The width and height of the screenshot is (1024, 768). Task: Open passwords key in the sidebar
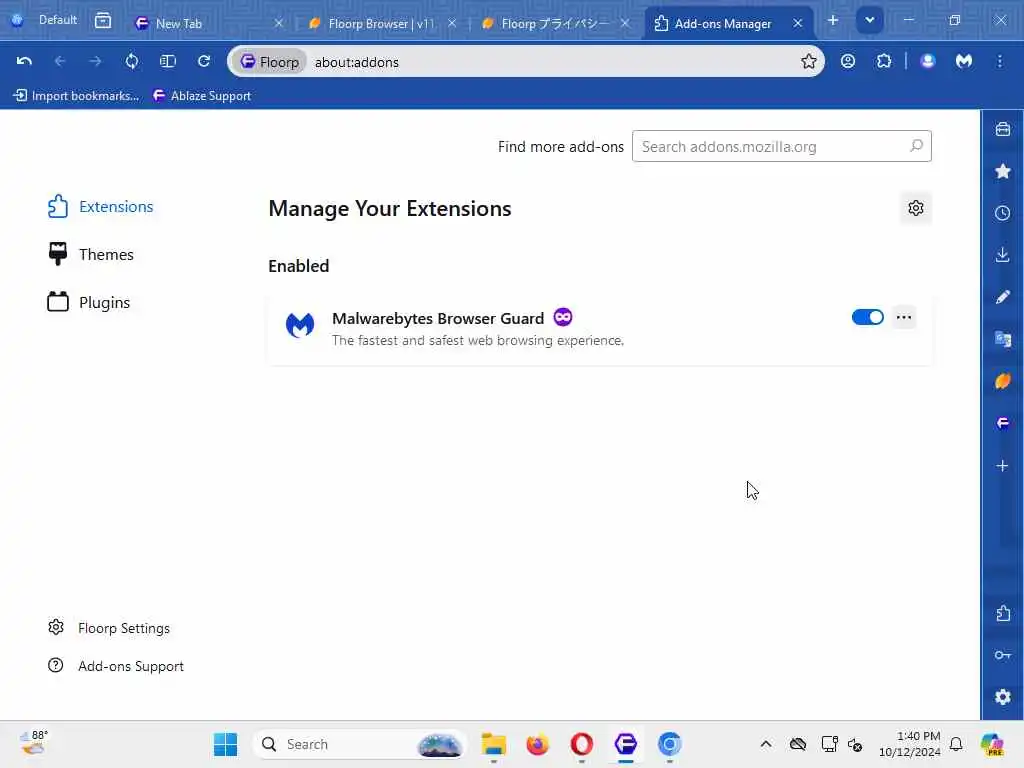(1002, 655)
